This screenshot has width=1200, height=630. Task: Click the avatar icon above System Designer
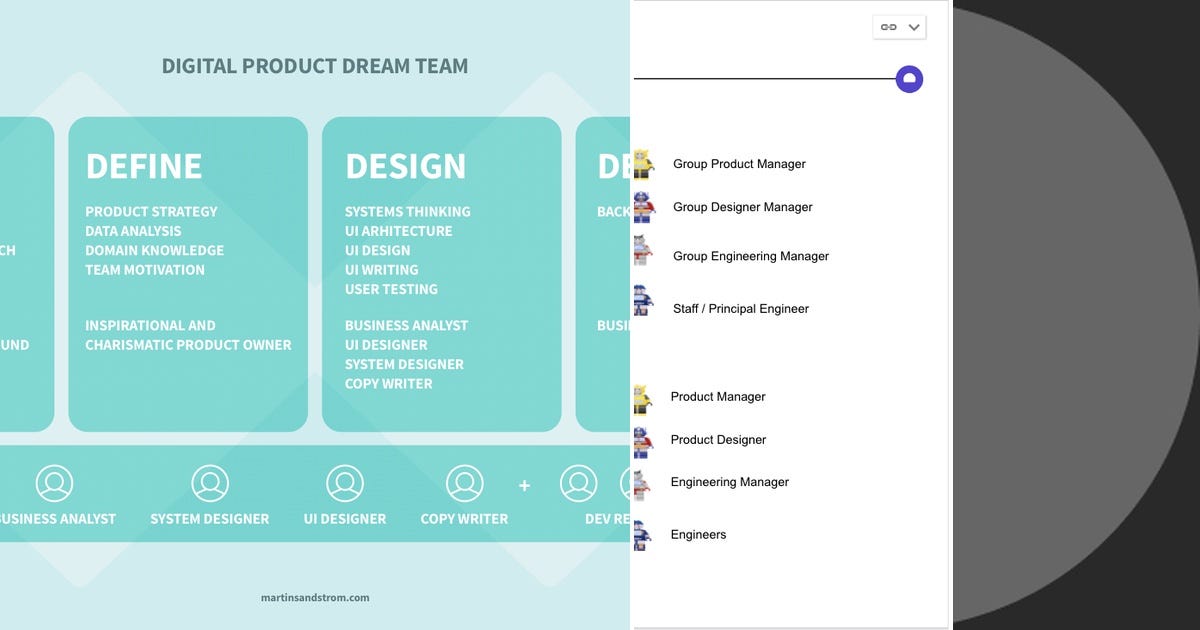coord(209,484)
